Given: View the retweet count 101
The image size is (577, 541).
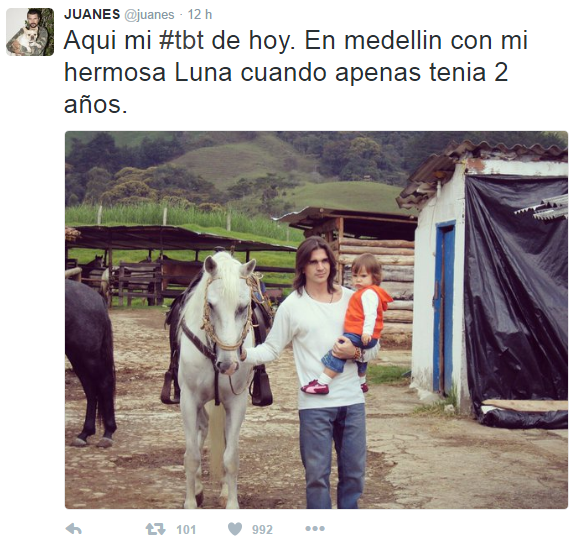Looking at the screenshot, I should coord(186,530).
